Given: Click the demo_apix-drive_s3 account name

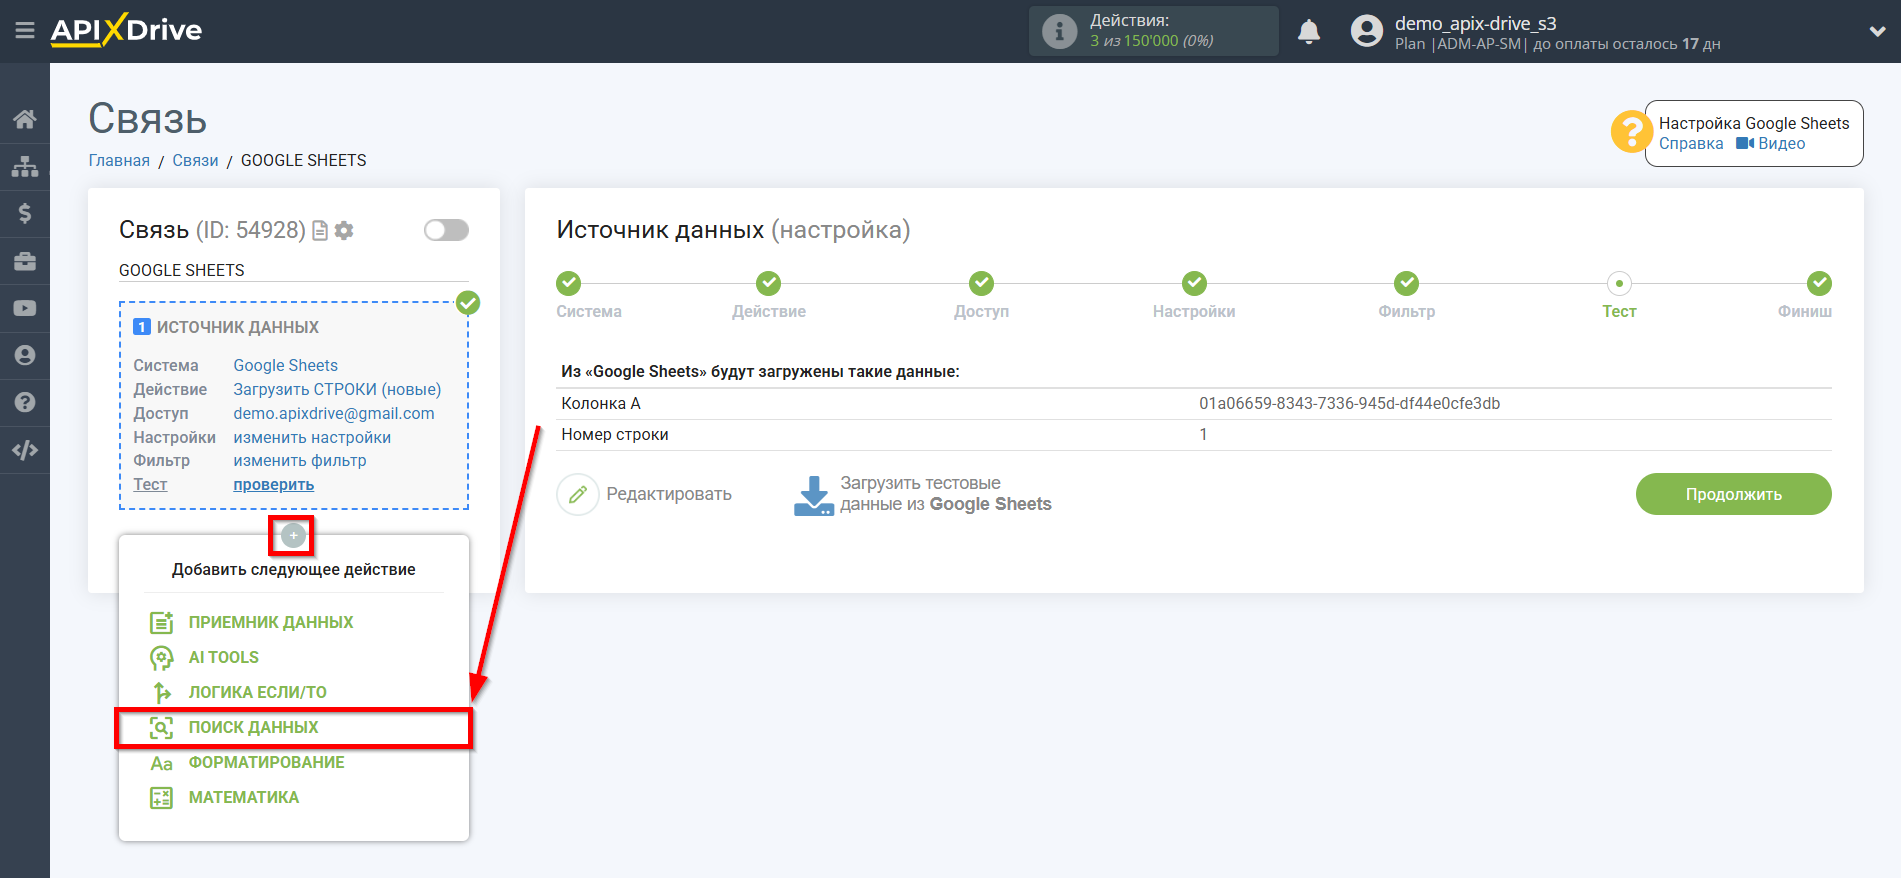Looking at the screenshot, I should click(x=1476, y=23).
